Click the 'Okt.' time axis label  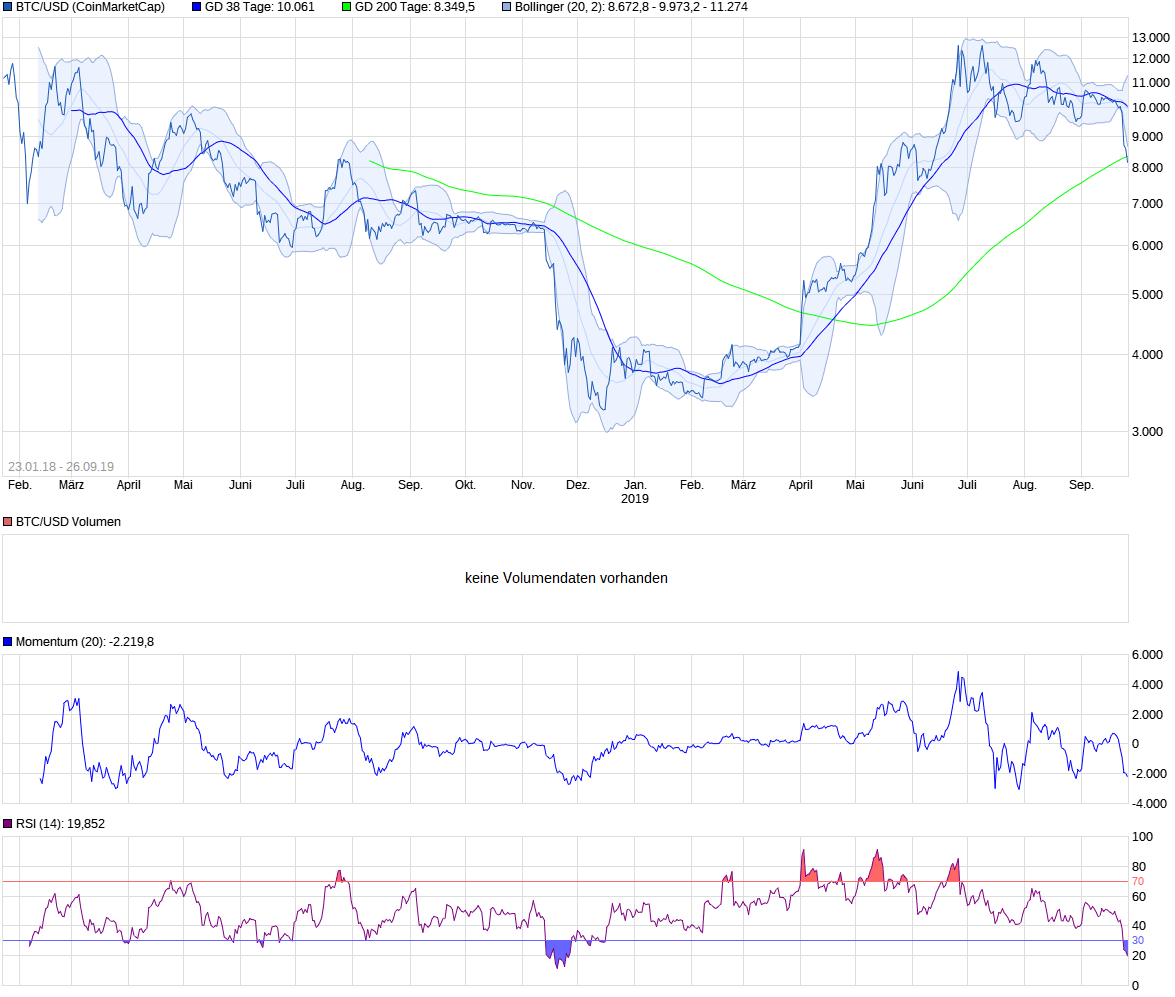465,485
